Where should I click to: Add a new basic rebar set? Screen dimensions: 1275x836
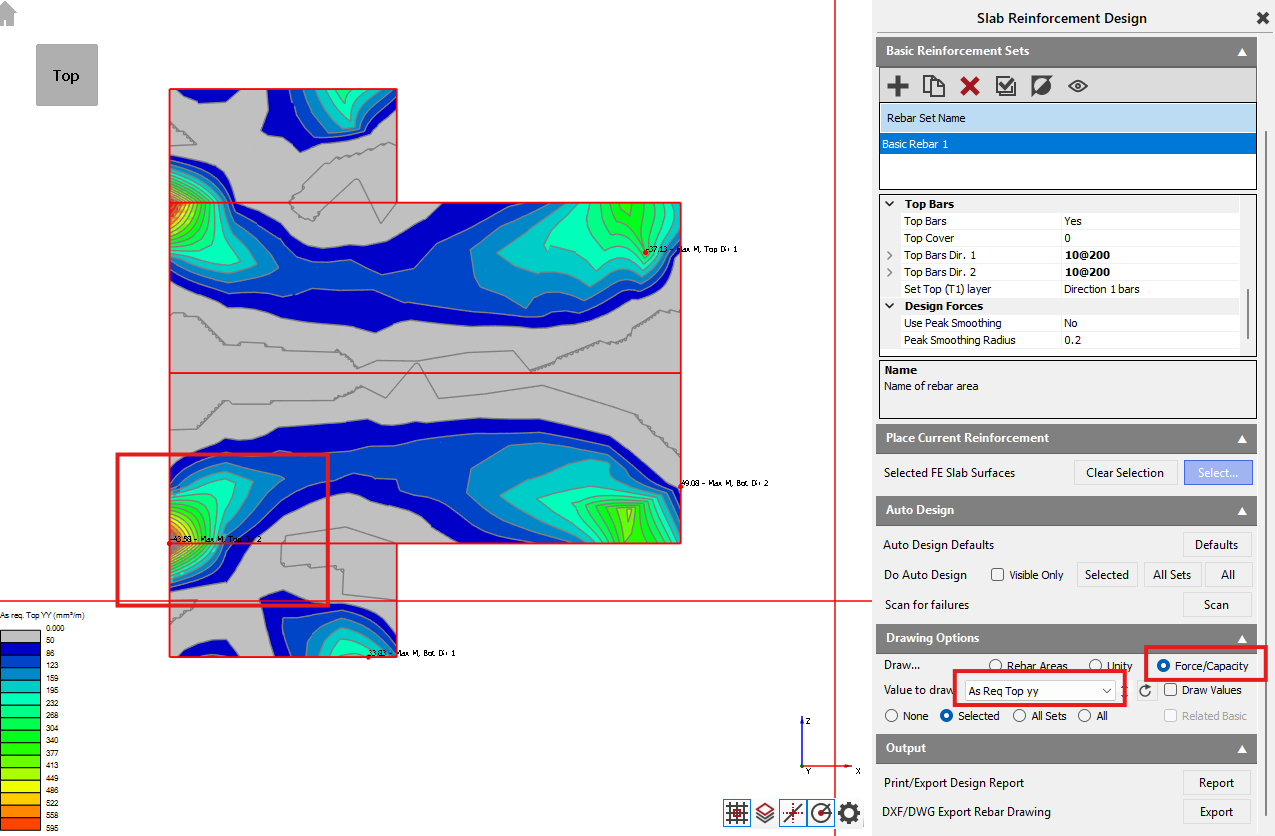(897, 86)
